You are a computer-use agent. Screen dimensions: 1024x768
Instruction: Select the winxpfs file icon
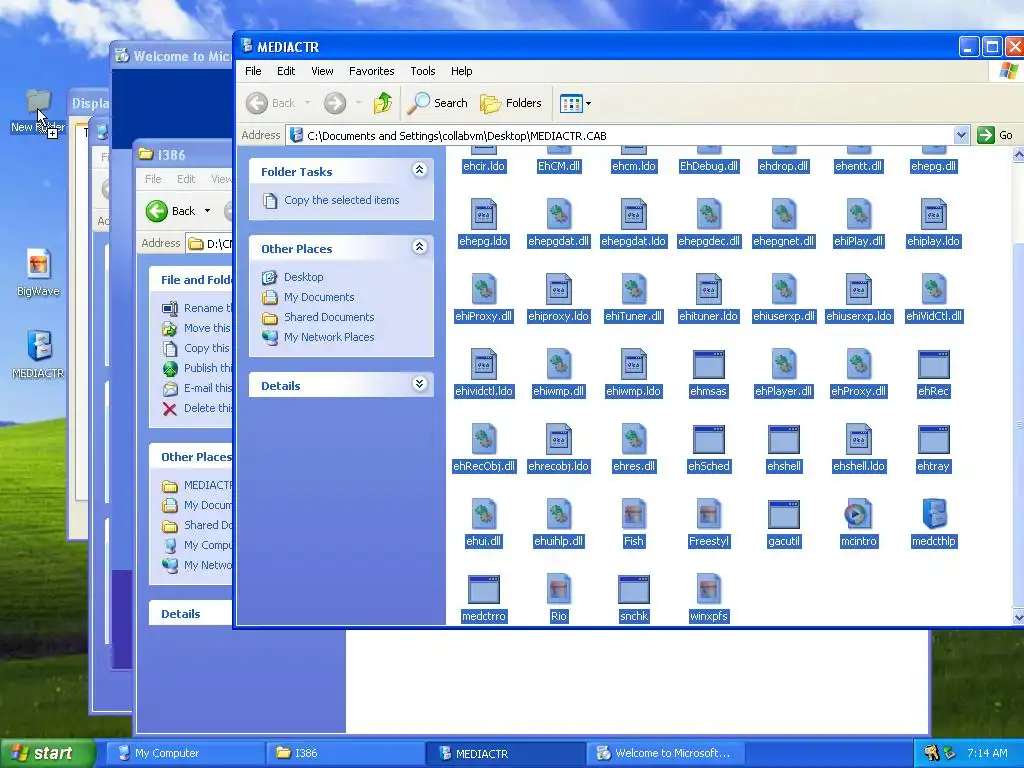click(x=709, y=589)
